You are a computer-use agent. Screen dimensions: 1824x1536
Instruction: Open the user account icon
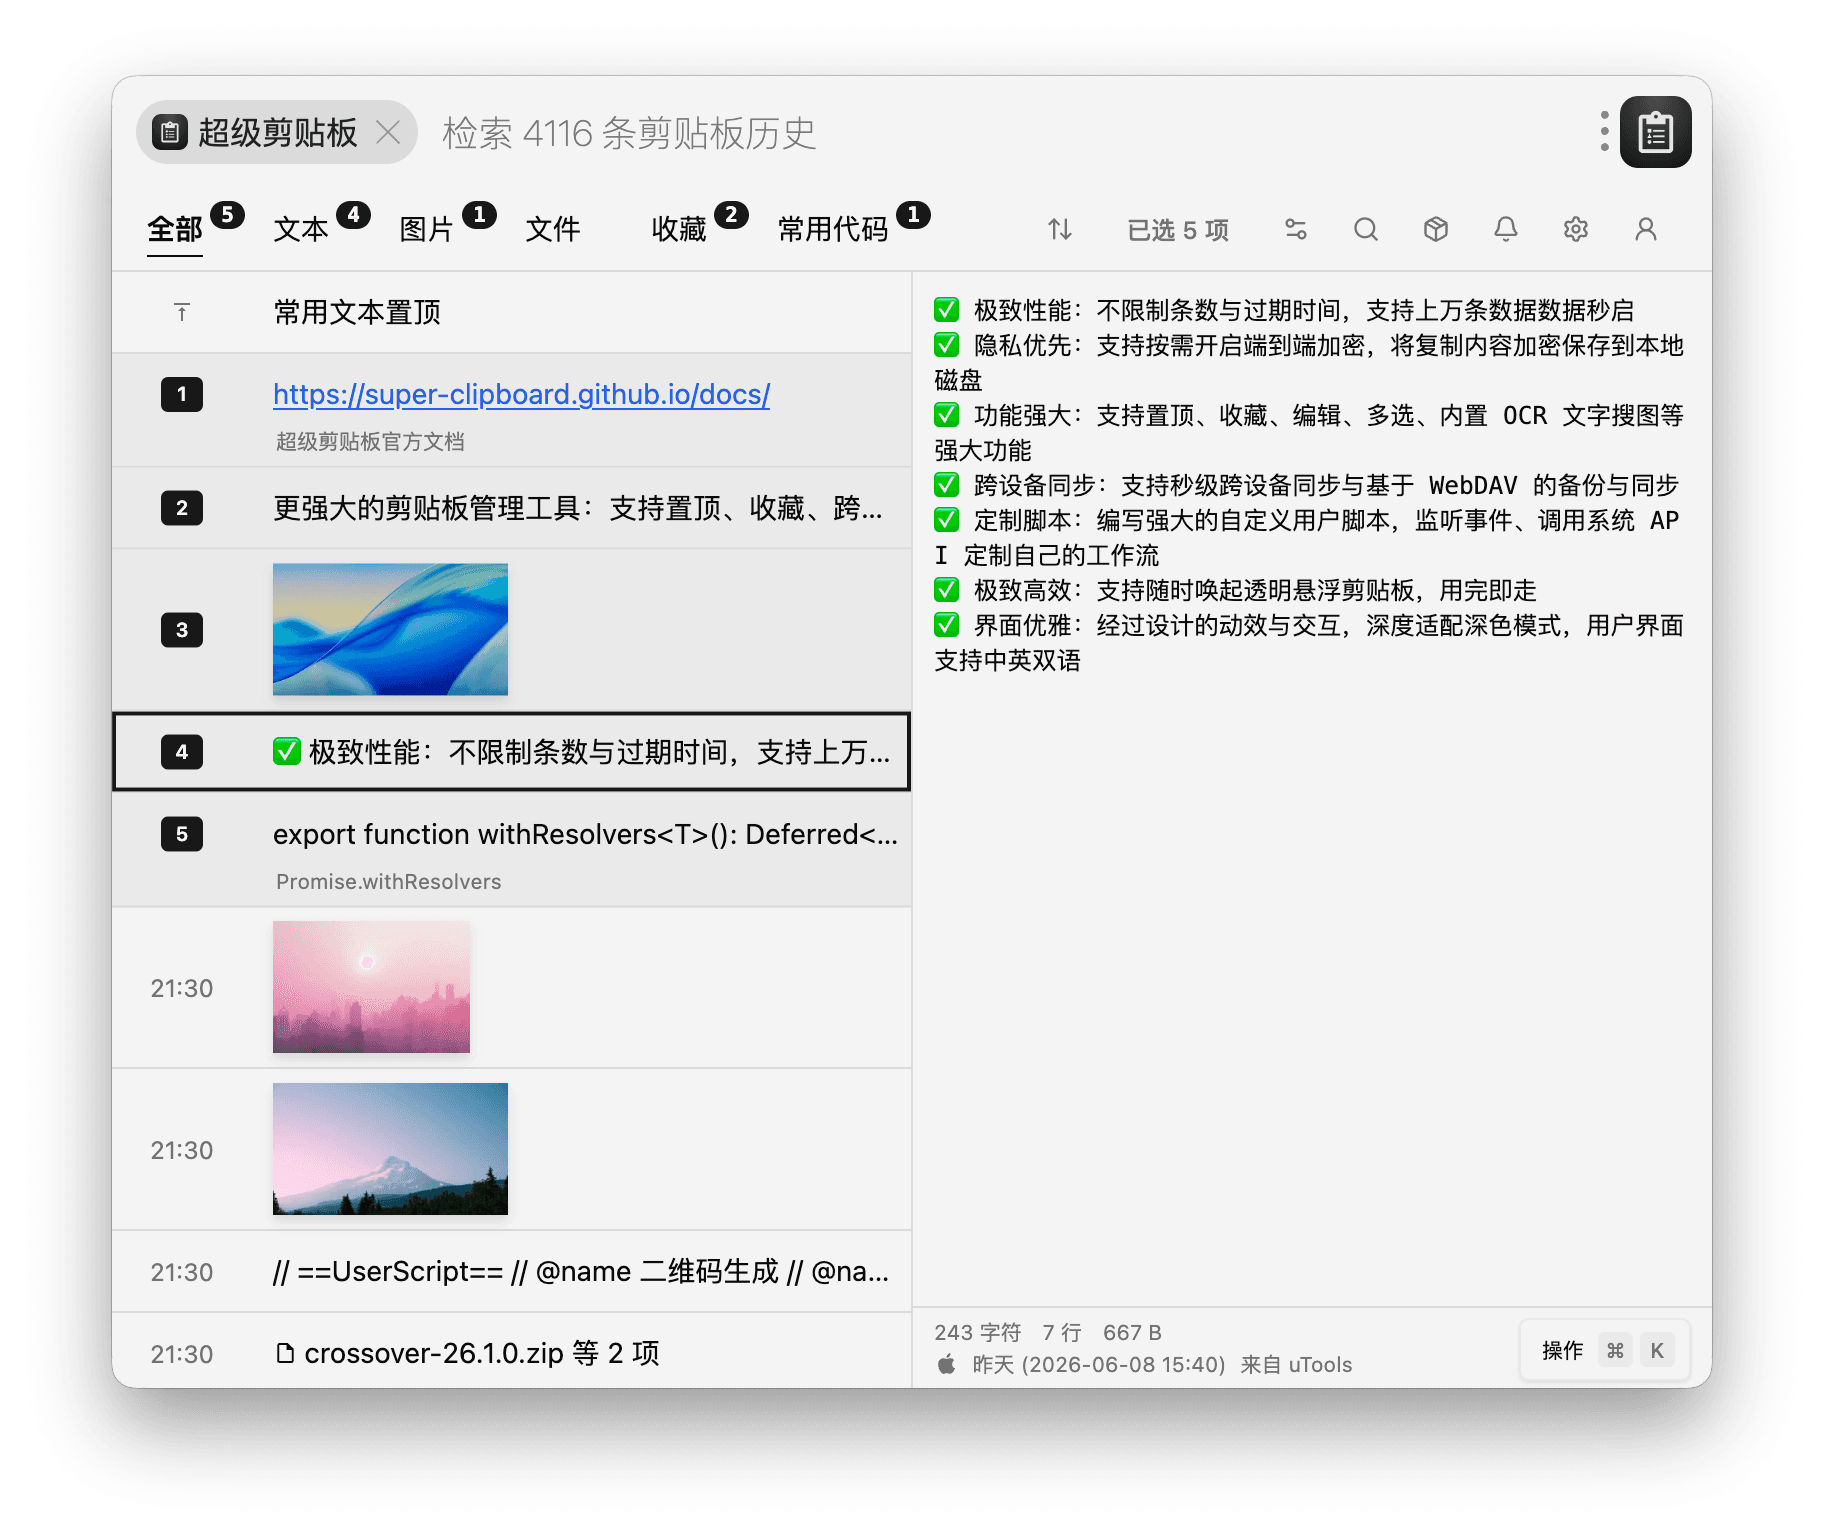point(1646,230)
